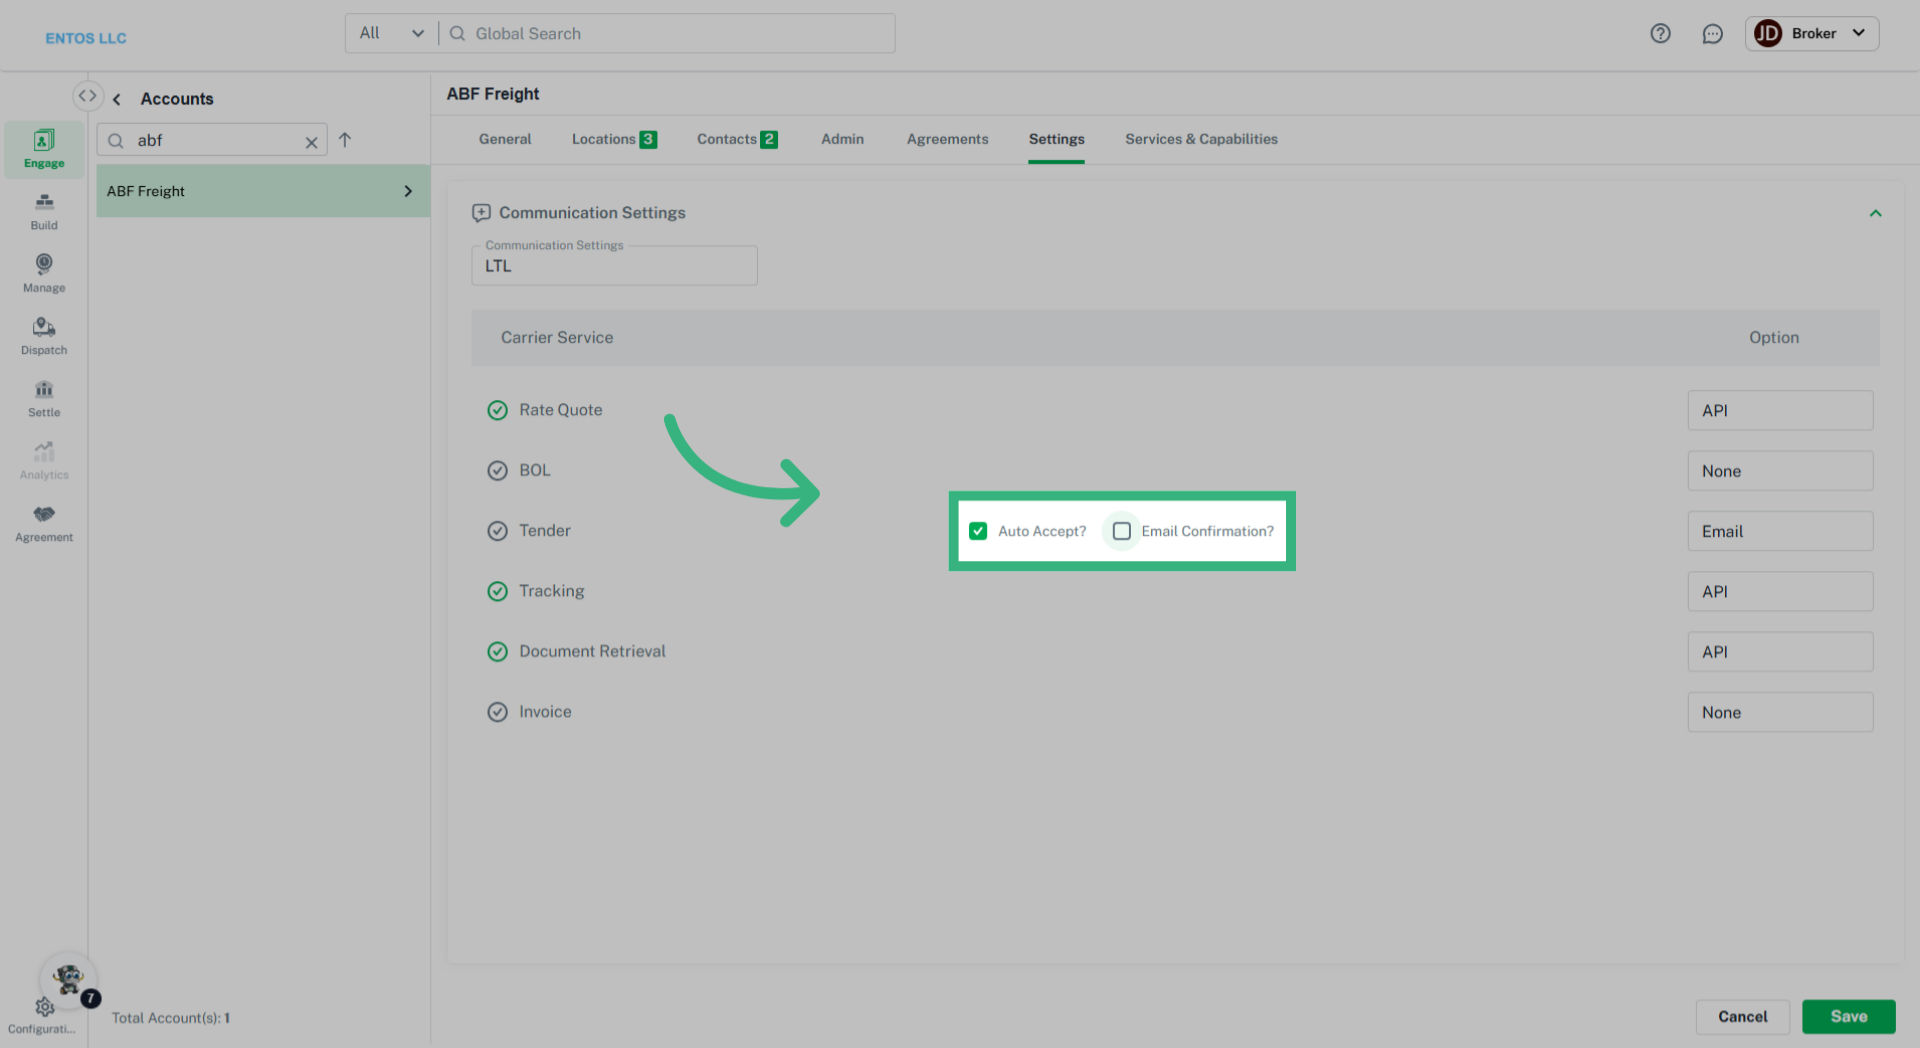Open the Engage section in the sidebar
The image size is (1920, 1048).
click(43, 148)
